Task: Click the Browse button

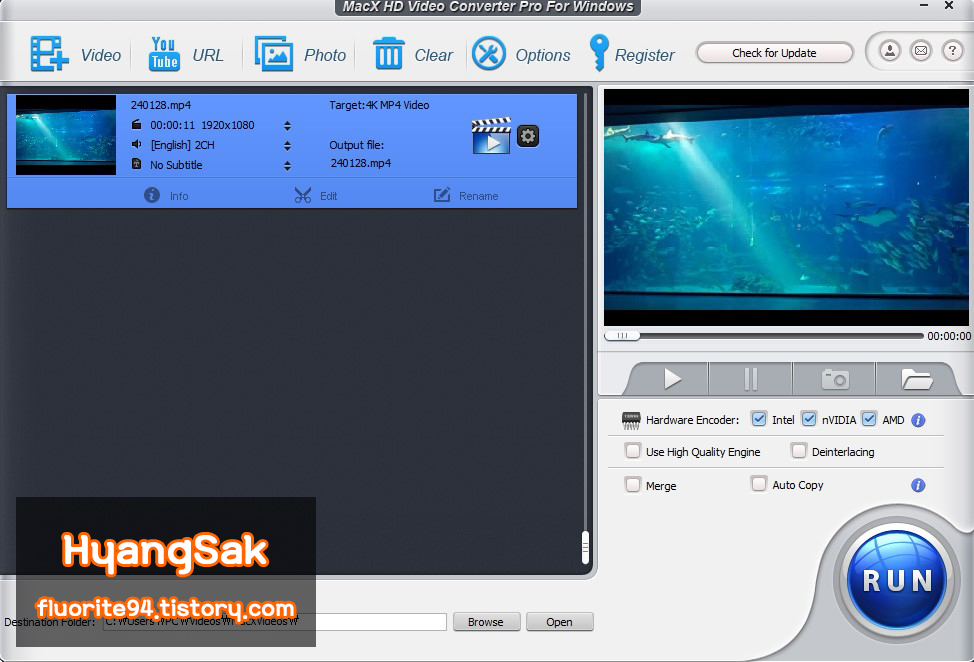Action: point(486,622)
